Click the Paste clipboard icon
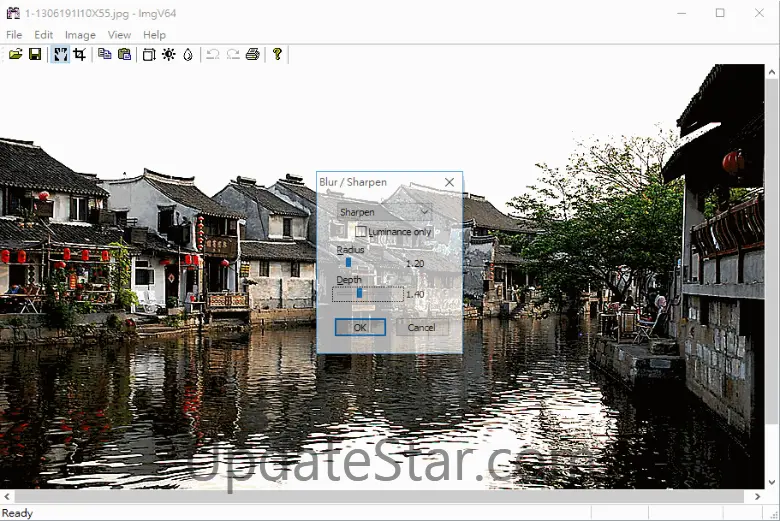780x521 pixels. tap(124, 54)
